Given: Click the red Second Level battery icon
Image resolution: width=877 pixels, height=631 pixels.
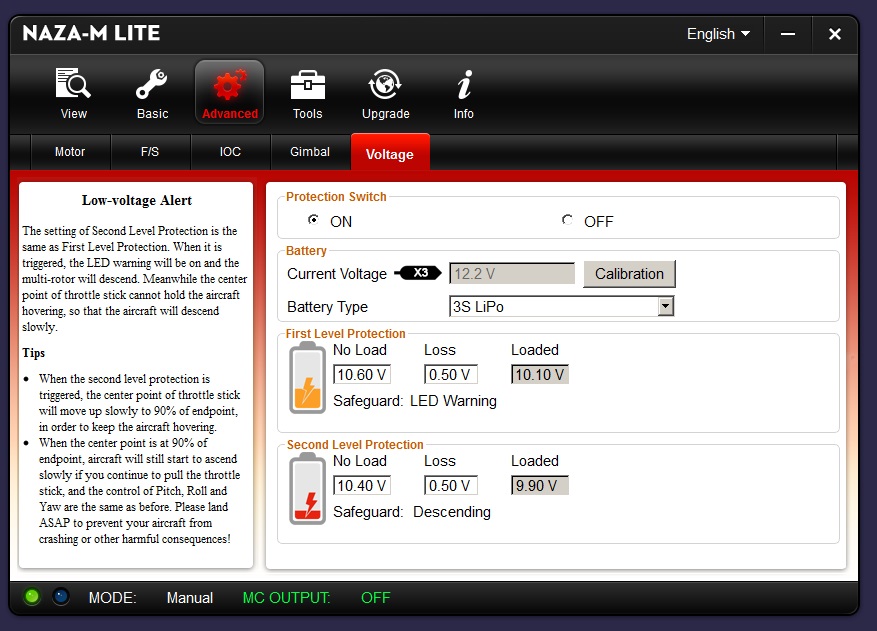Looking at the screenshot, I should (x=308, y=489).
